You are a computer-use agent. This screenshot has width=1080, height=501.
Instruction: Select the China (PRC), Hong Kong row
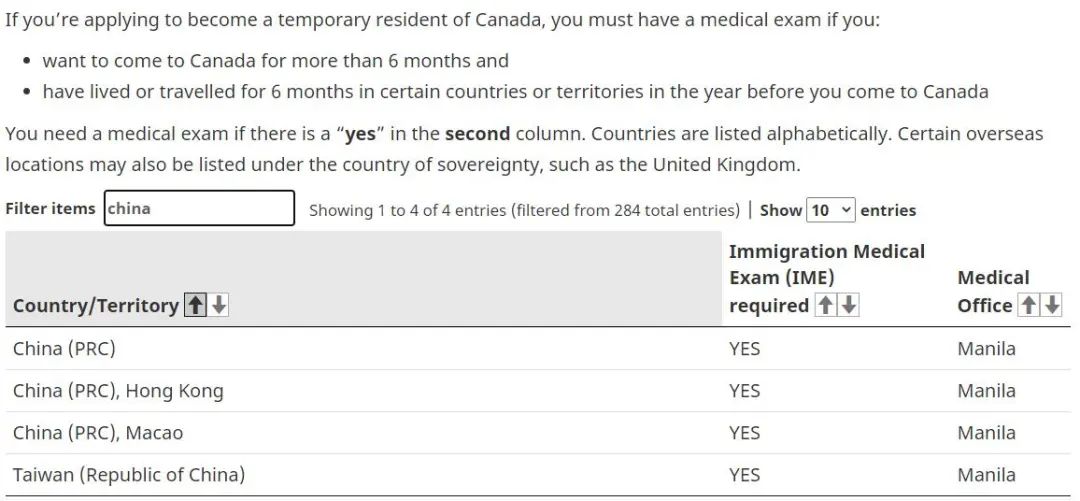click(540, 391)
